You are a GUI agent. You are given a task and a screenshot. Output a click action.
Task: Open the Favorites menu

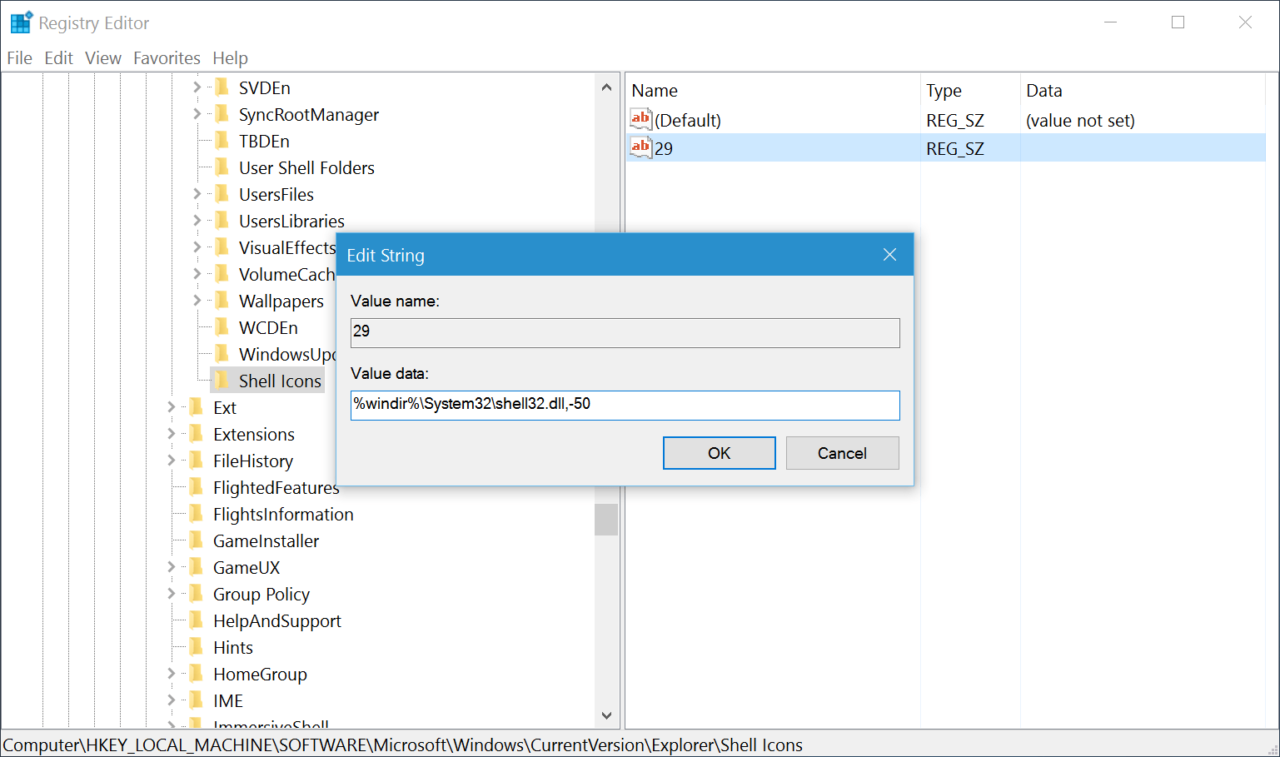coord(166,58)
